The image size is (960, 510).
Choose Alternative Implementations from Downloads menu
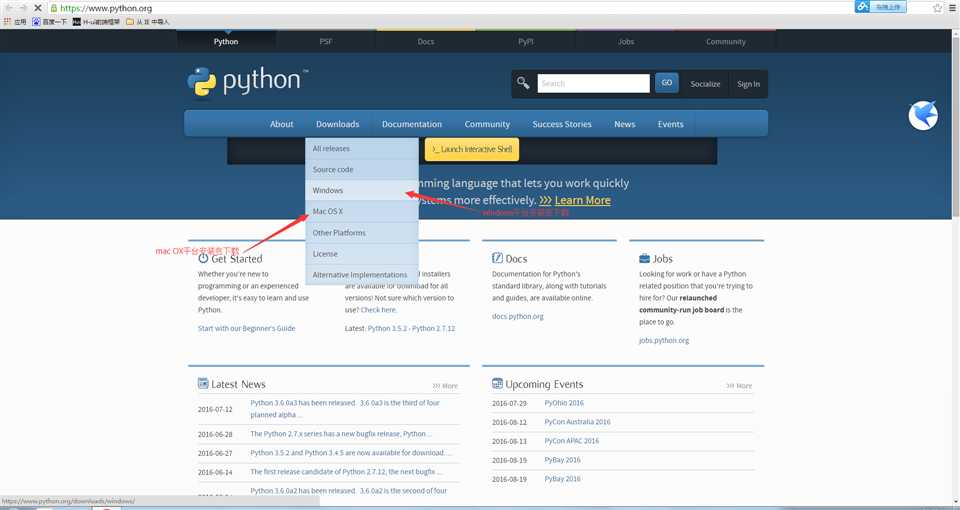362,275
